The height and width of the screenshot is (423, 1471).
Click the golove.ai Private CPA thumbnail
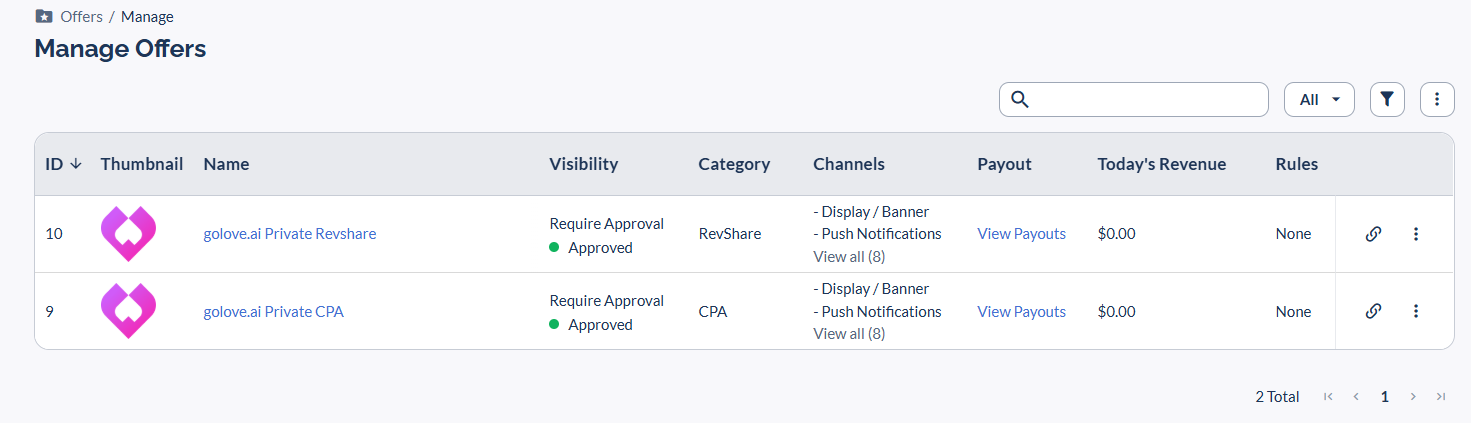(x=129, y=311)
